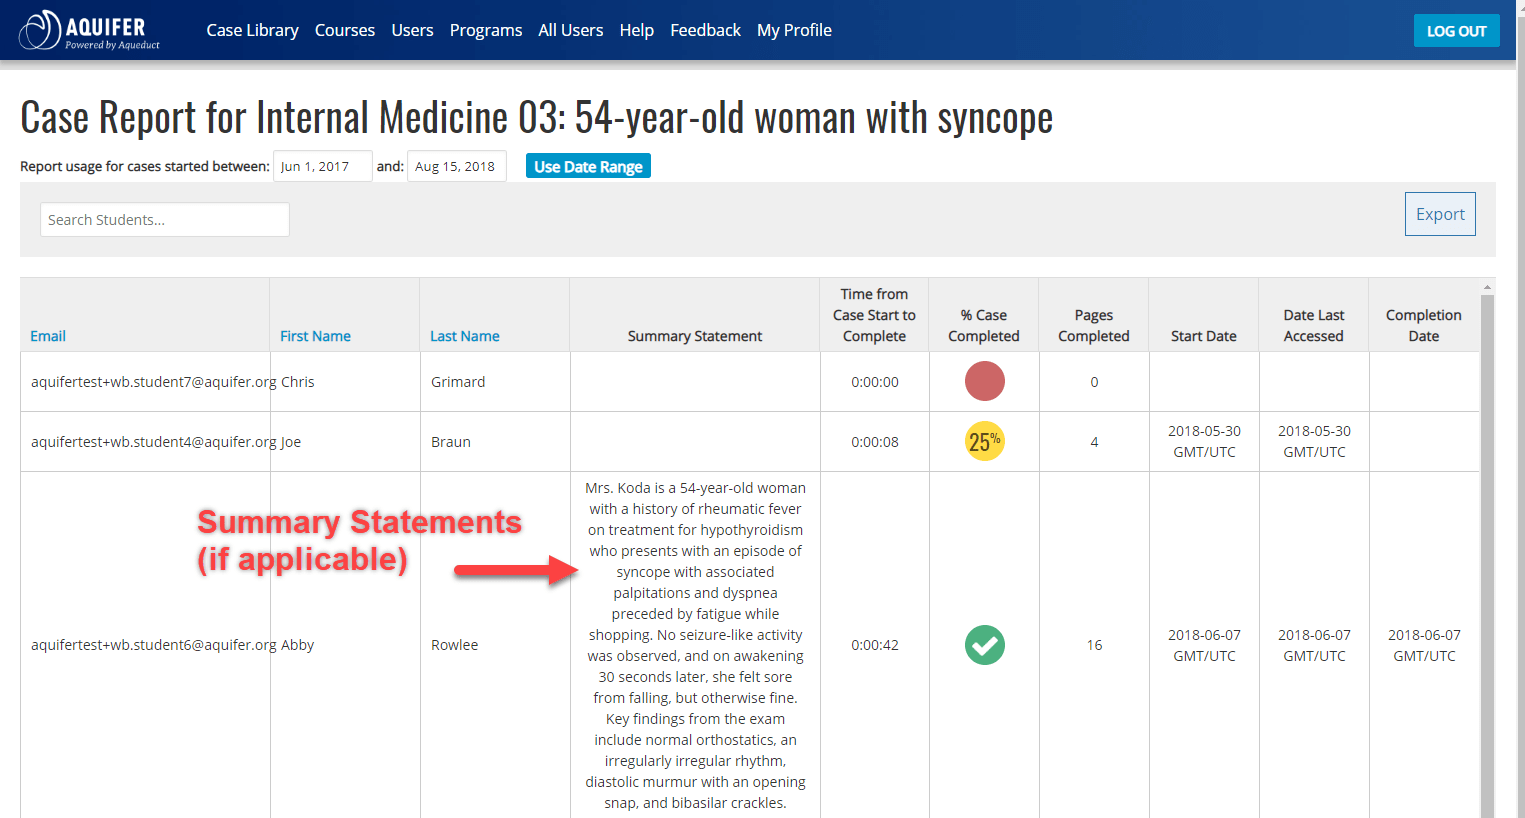Click Joe's start date 2018-05-30
This screenshot has width=1525, height=818.
[x=1204, y=441]
